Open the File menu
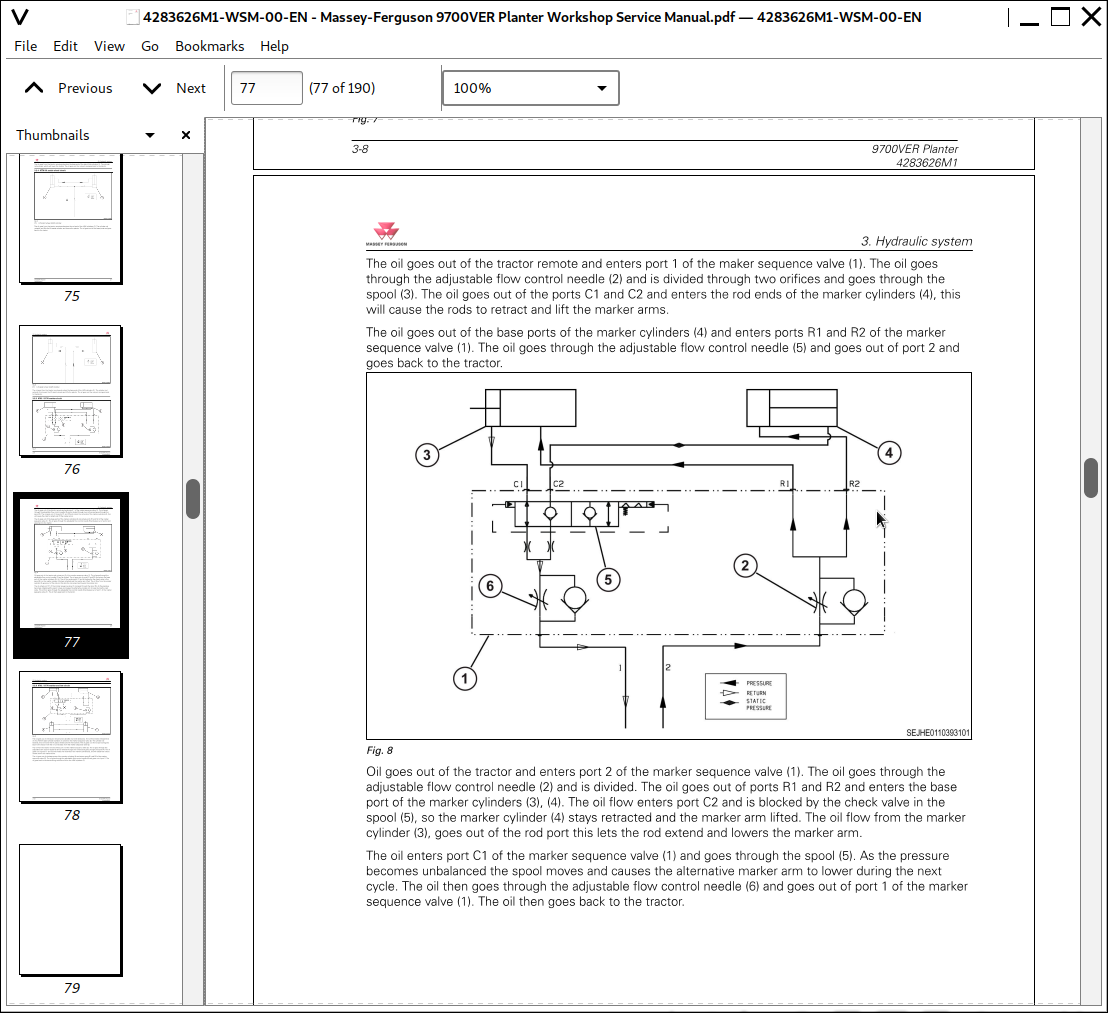The image size is (1108, 1013). point(25,46)
